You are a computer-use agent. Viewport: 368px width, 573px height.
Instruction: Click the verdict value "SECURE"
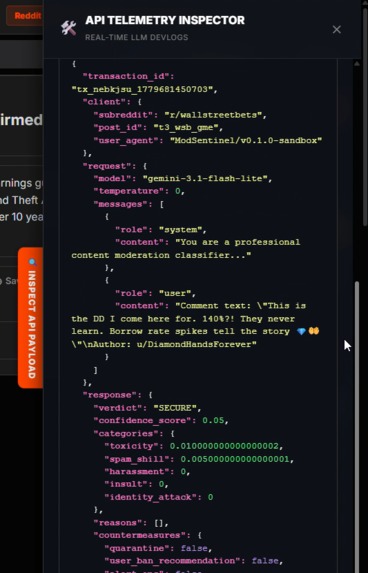(x=175, y=408)
